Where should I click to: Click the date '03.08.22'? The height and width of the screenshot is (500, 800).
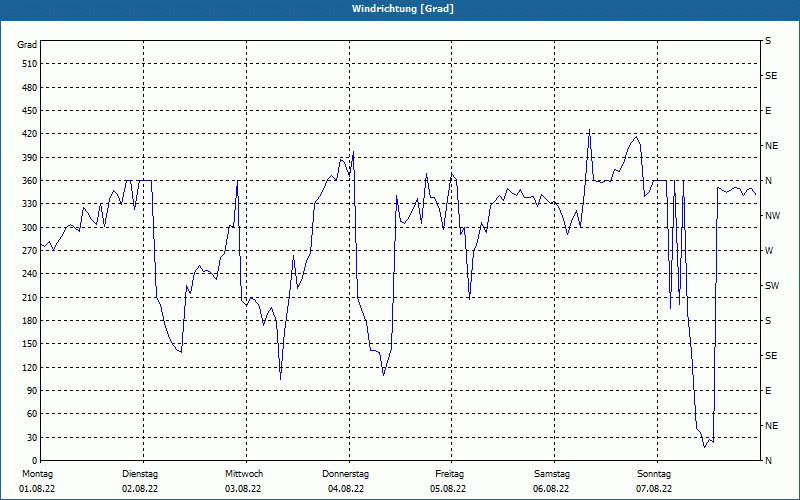(243, 489)
